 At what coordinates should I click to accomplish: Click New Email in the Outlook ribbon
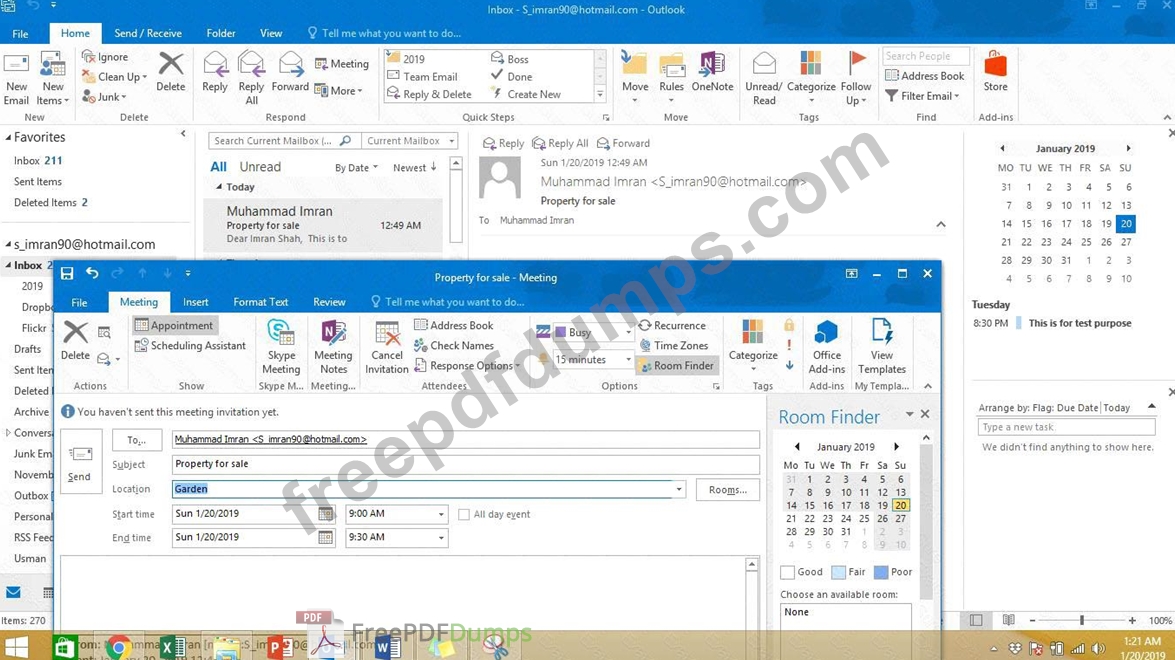coord(16,79)
